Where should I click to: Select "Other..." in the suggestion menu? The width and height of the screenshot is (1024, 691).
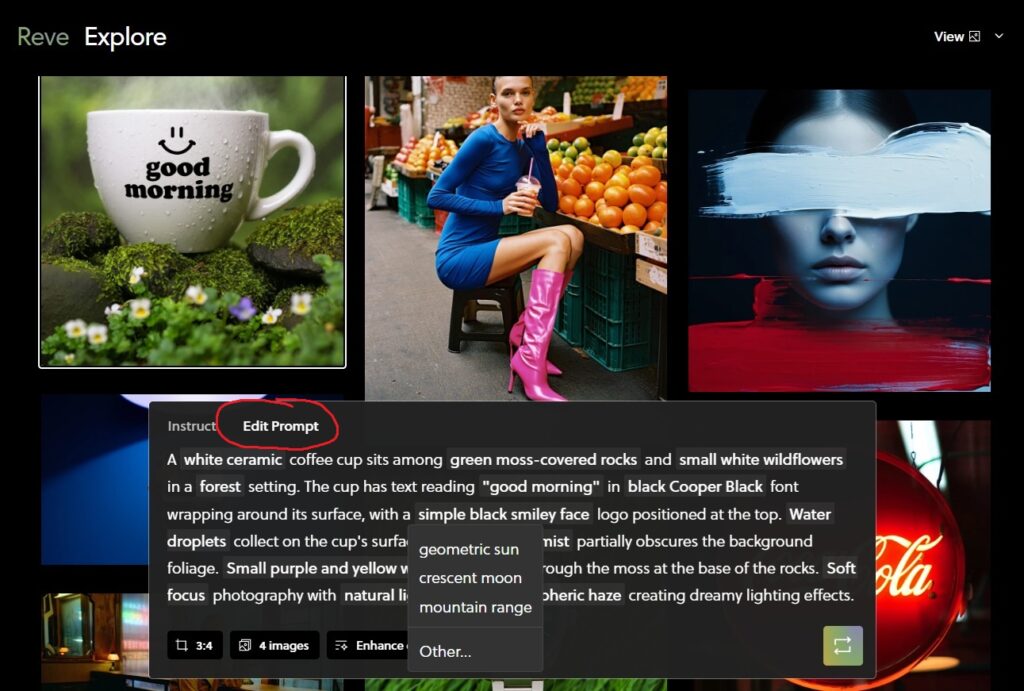click(x=445, y=651)
